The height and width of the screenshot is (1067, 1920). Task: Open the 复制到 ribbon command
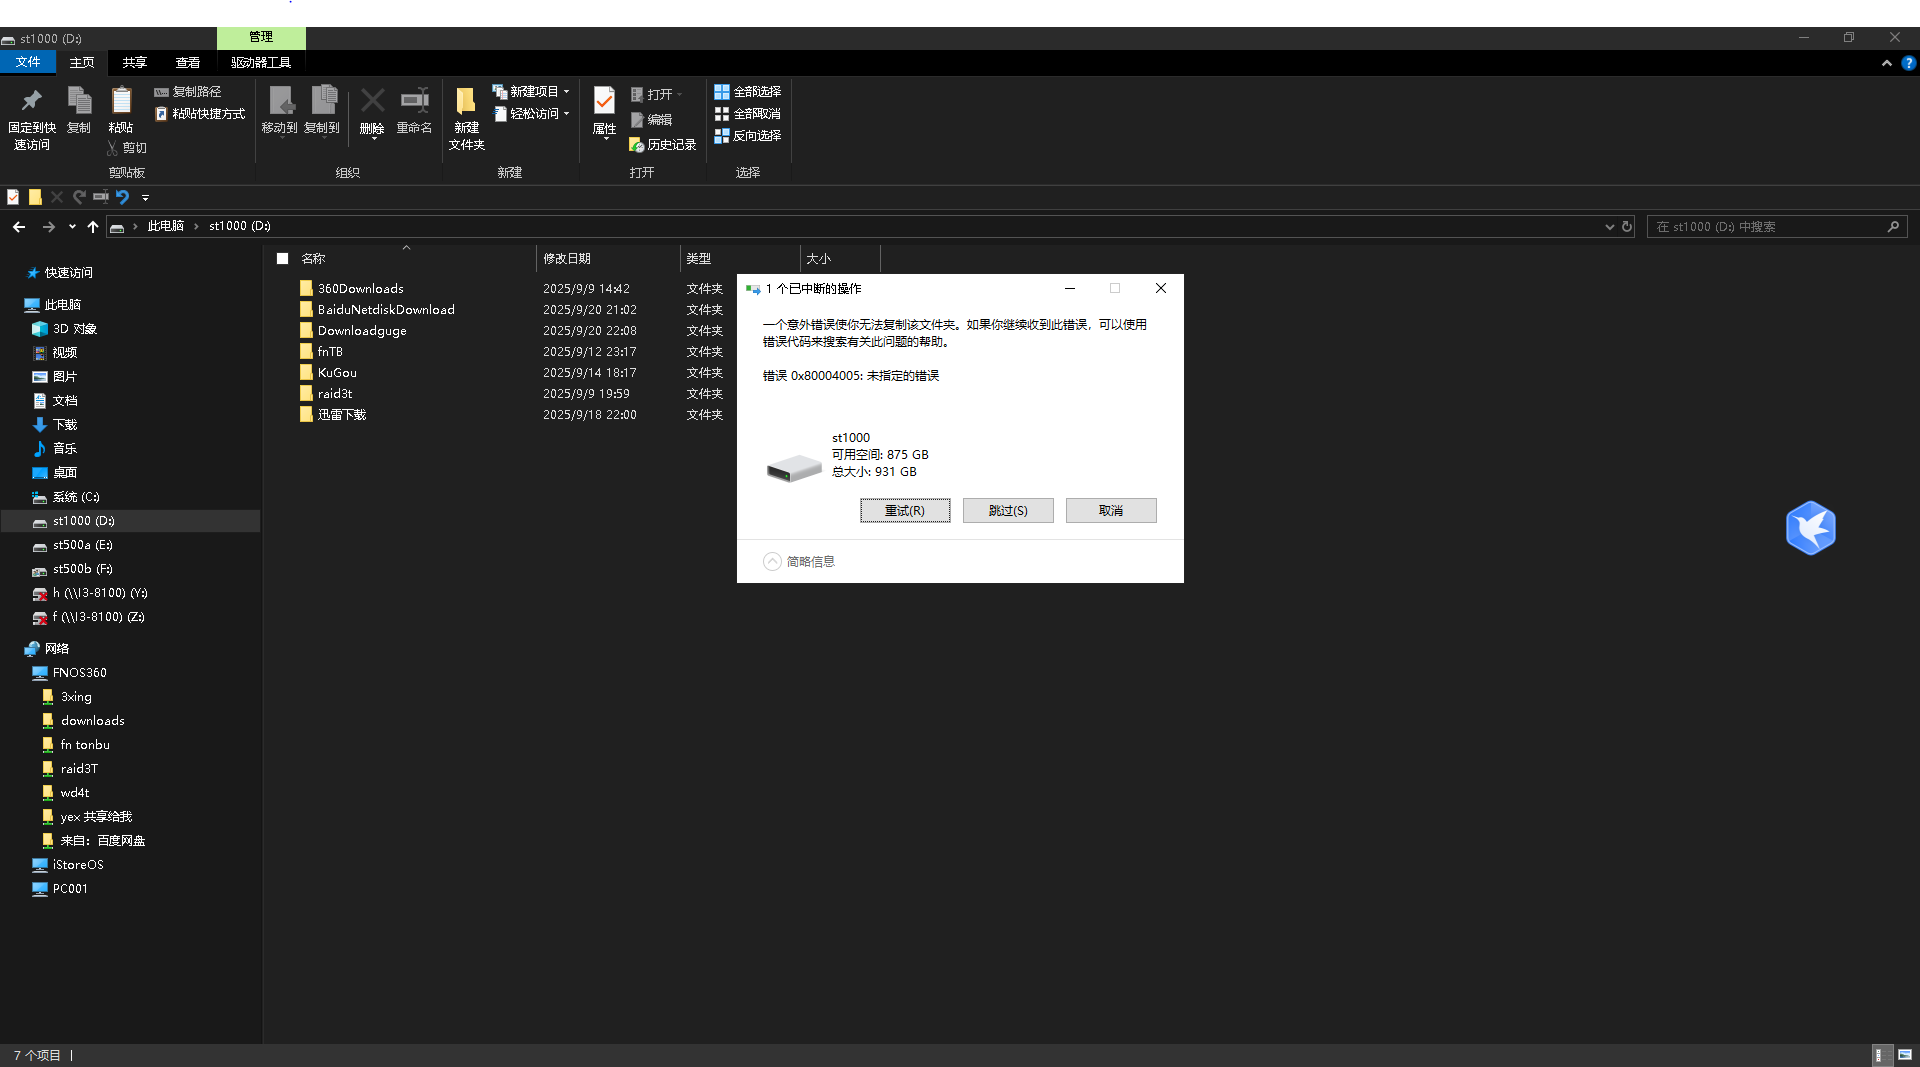[322, 110]
